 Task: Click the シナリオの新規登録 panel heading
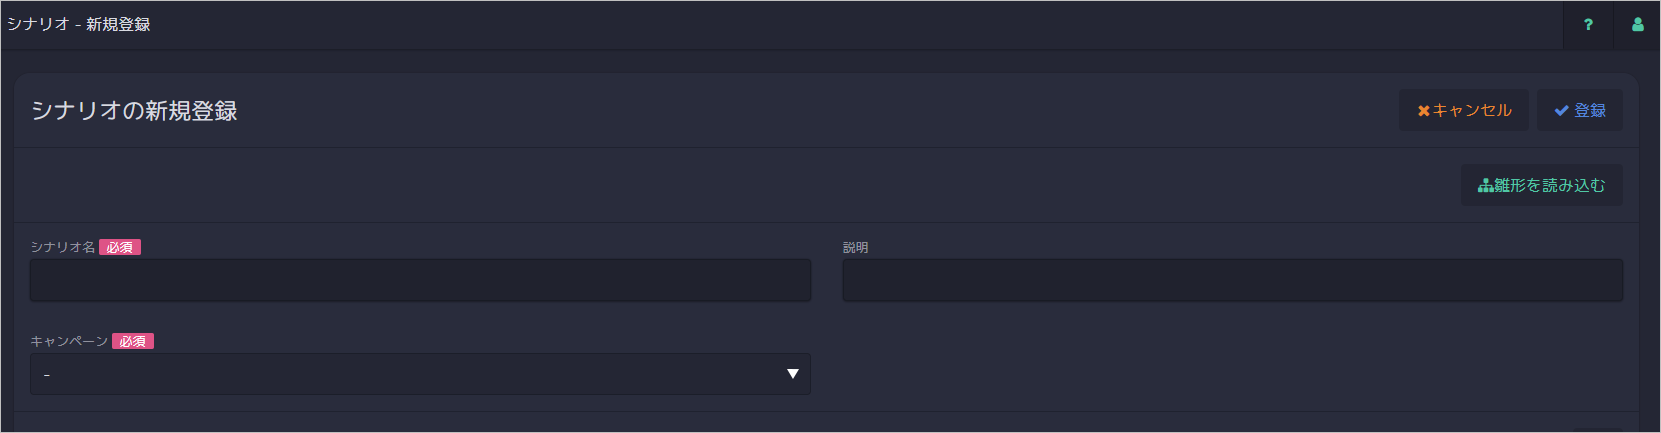pyautogui.click(x=134, y=111)
